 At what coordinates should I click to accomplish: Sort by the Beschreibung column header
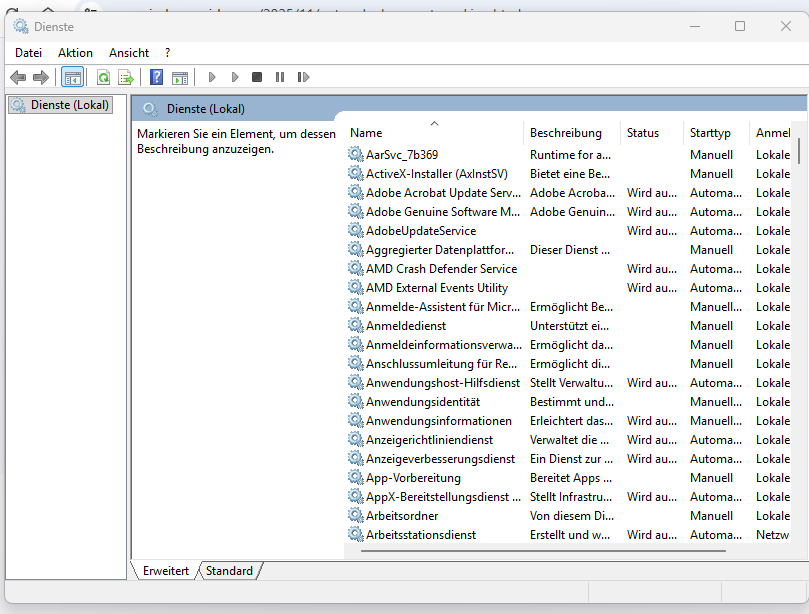[572, 133]
